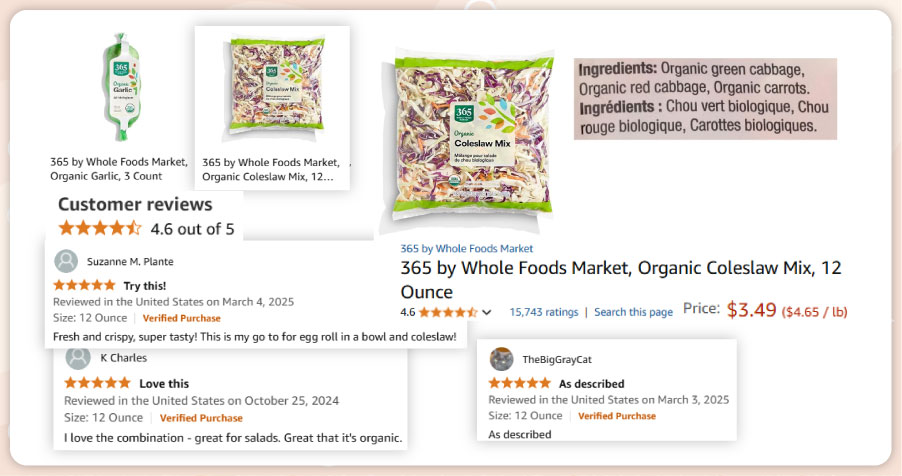Click K Charles' profile avatar icon
The height and width of the screenshot is (476, 902).
point(78,358)
